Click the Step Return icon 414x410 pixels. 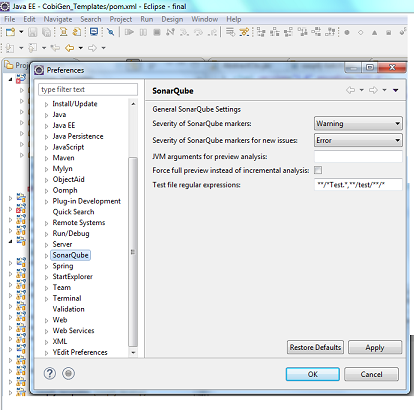click(x=212, y=32)
